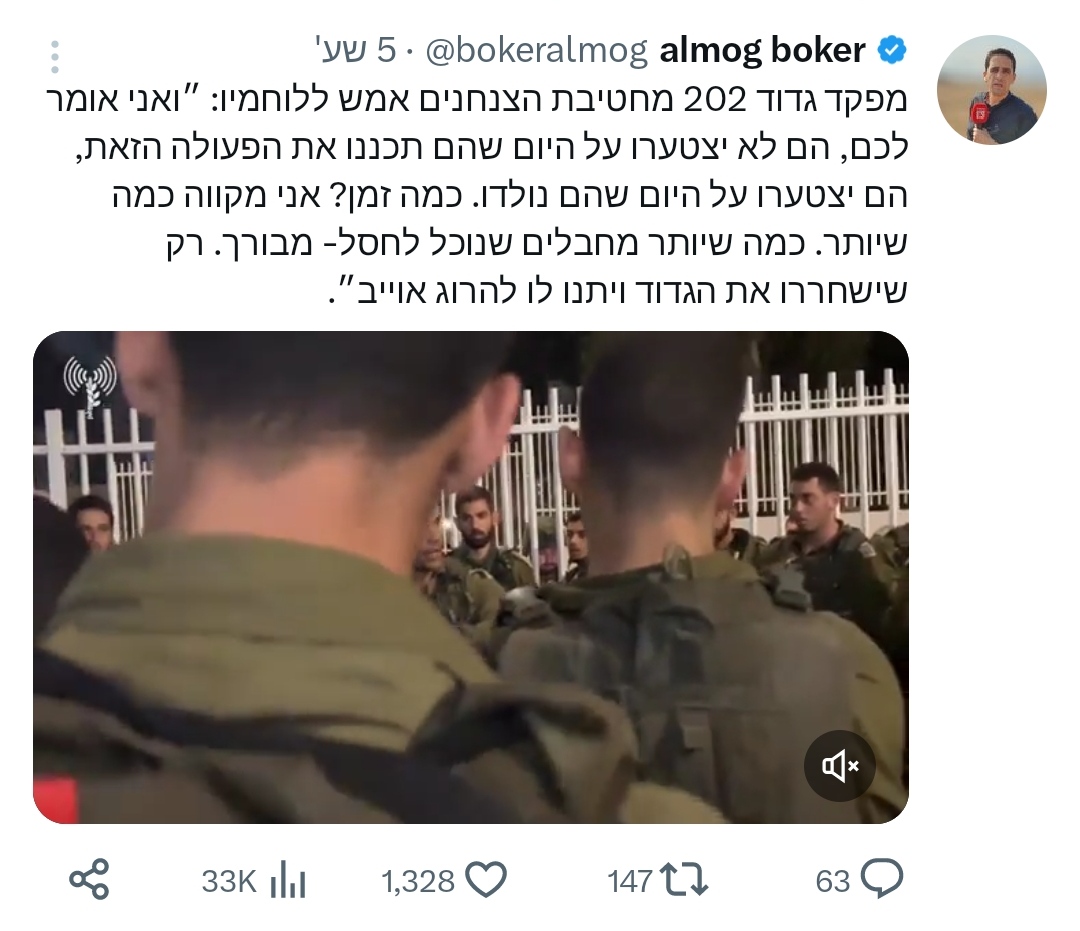The height and width of the screenshot is (931, 1080).
Task: Open the view analytics bar chart icon
Action: pyautogui.click(x=288, y=881)
